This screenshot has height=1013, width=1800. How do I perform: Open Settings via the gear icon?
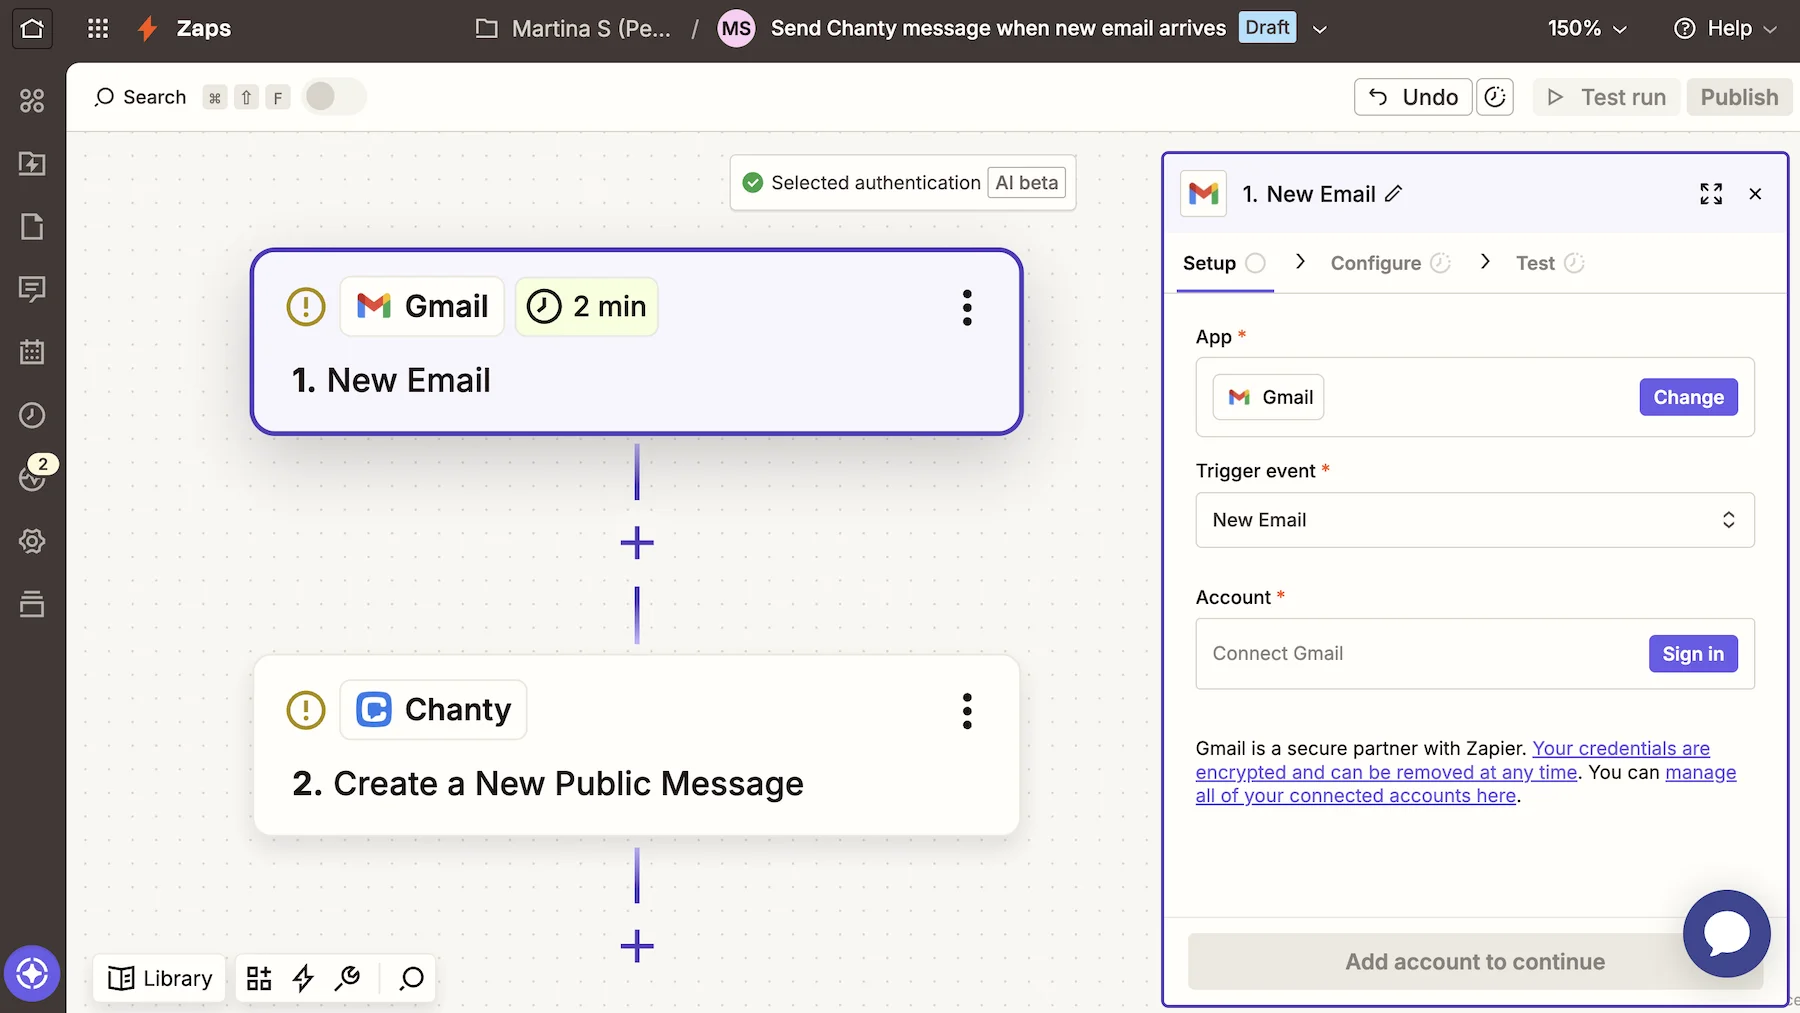33,541
